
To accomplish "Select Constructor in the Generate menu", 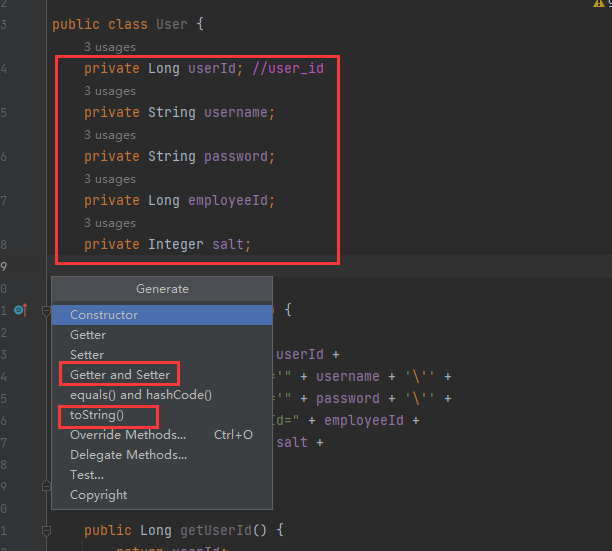I will coord(104,315).
